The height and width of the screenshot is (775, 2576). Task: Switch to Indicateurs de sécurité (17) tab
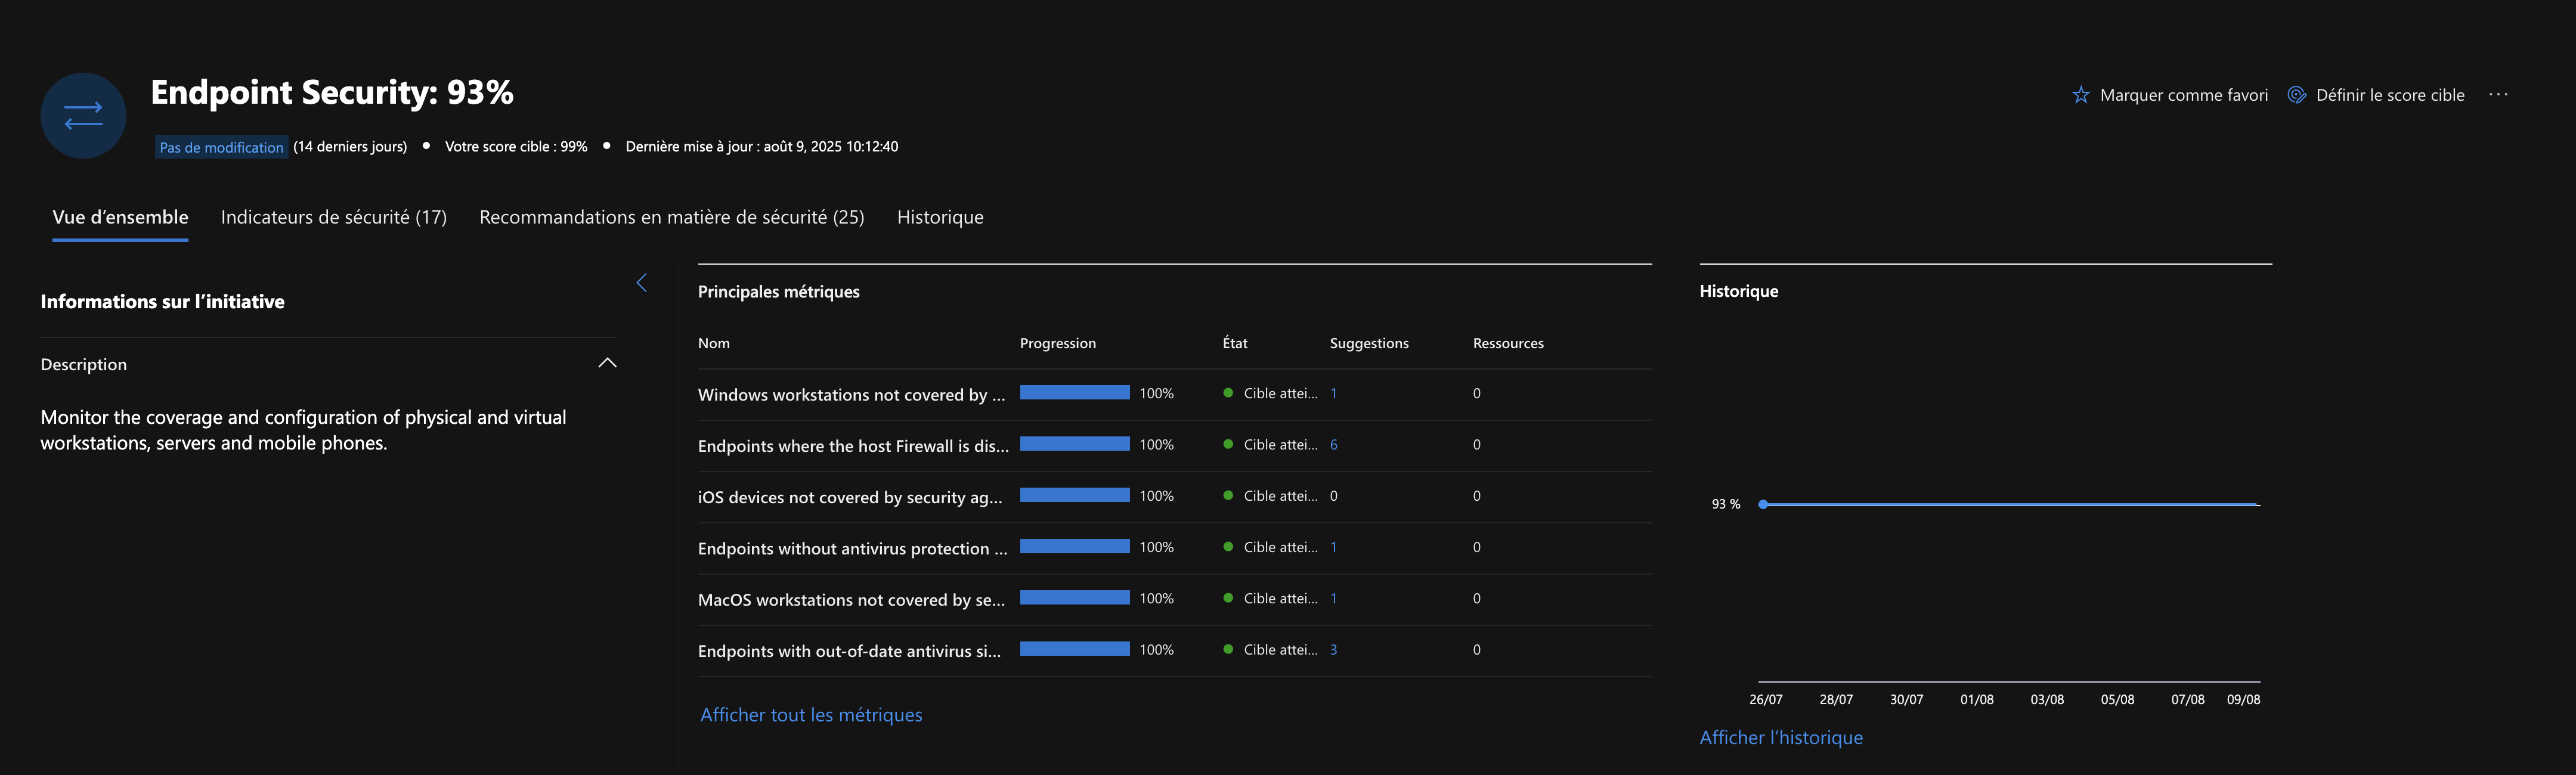(x=333, y=217)
